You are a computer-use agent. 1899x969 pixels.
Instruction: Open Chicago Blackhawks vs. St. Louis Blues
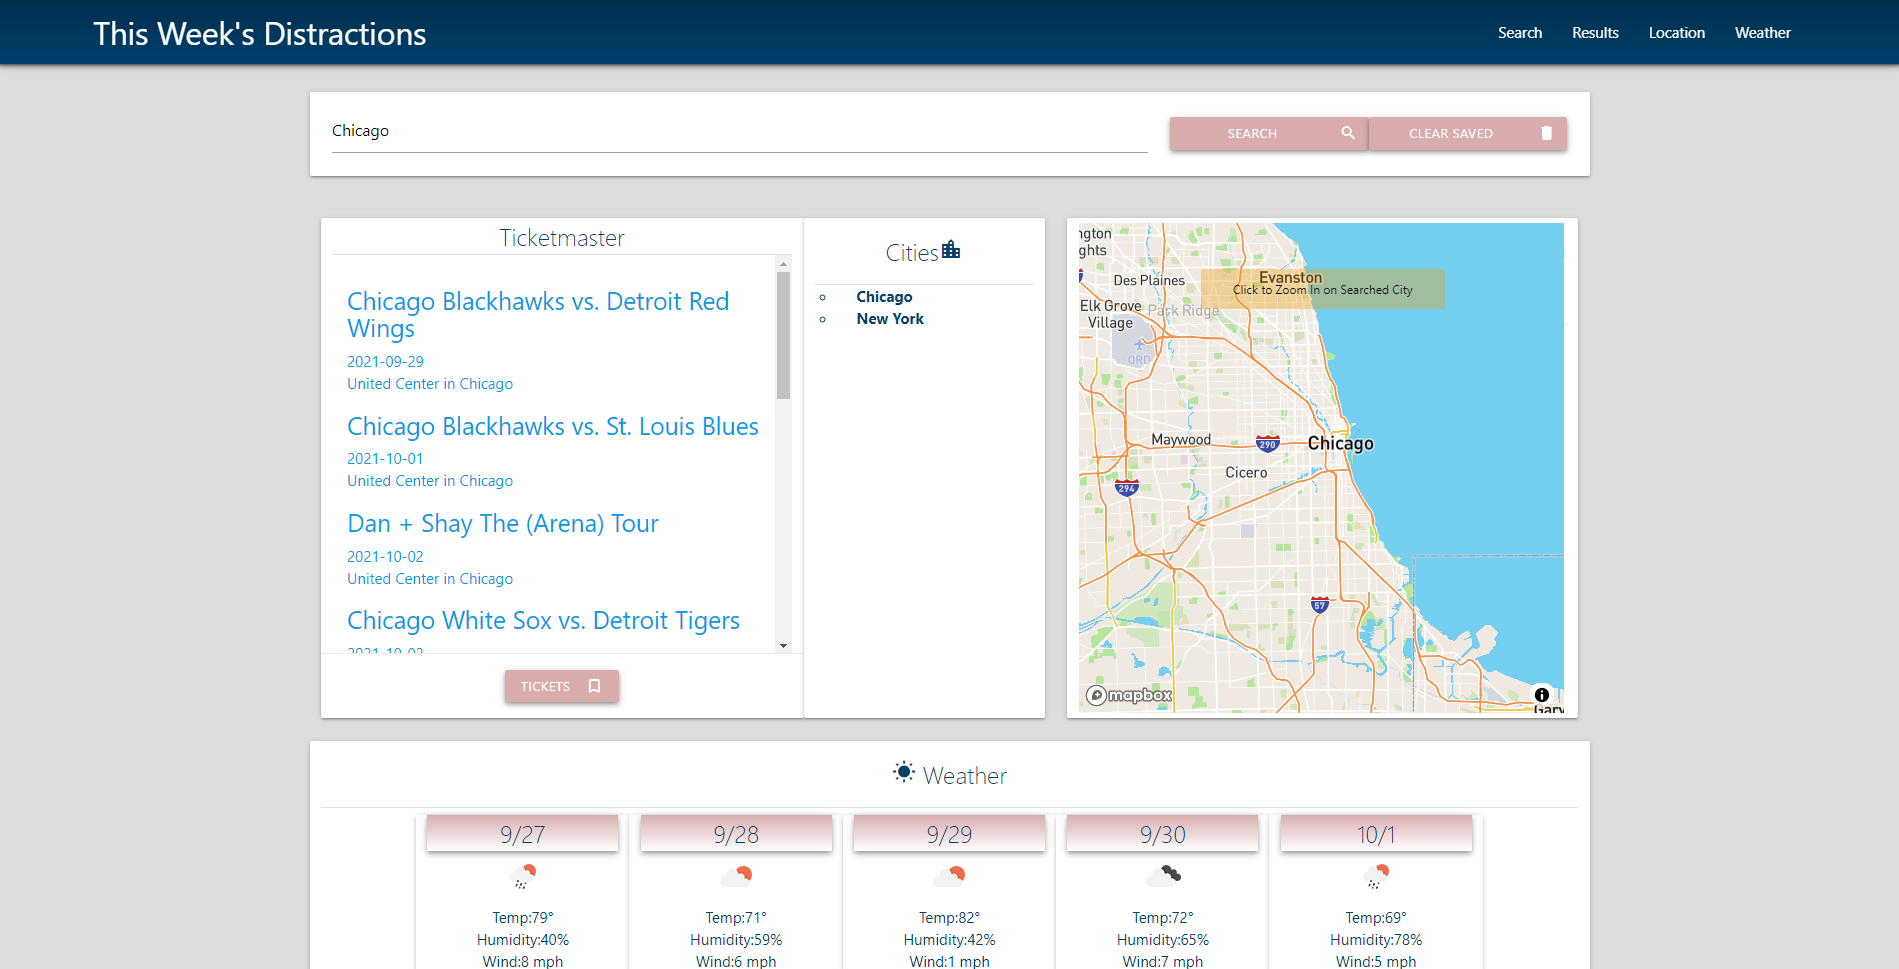coord(552,427)
